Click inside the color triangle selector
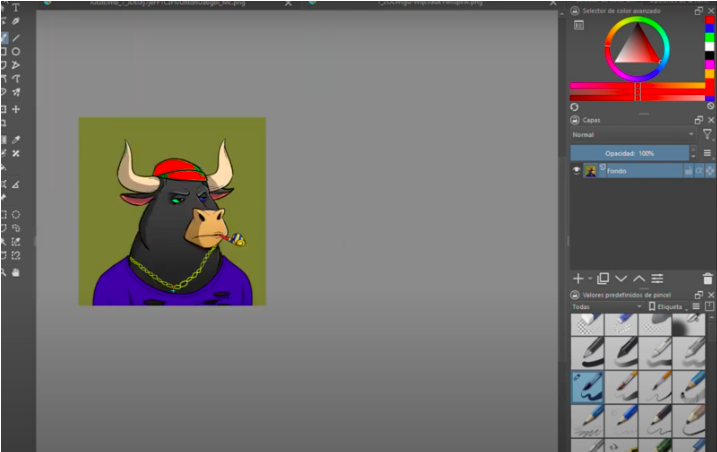Screen dimensions: 717x452 tap(638, 48)
